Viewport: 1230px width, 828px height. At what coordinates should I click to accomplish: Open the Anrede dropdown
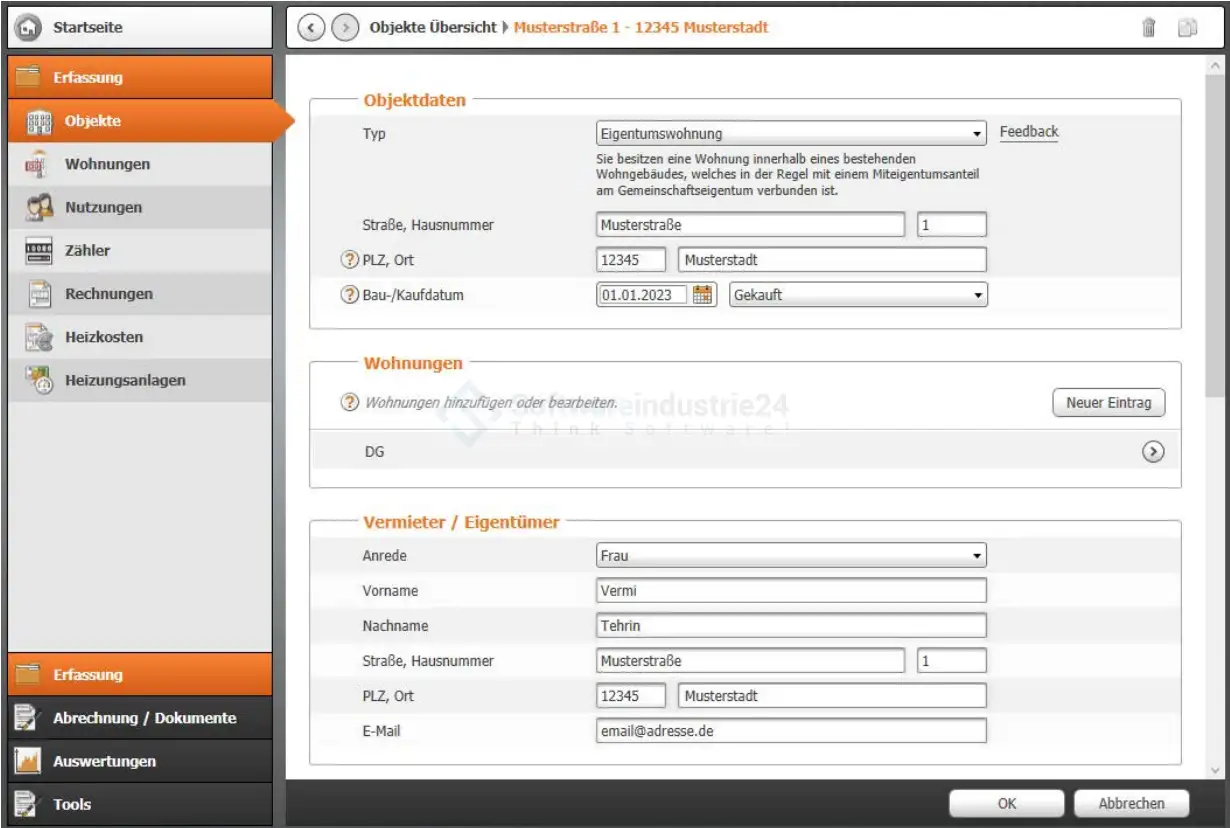click(790, 556)
